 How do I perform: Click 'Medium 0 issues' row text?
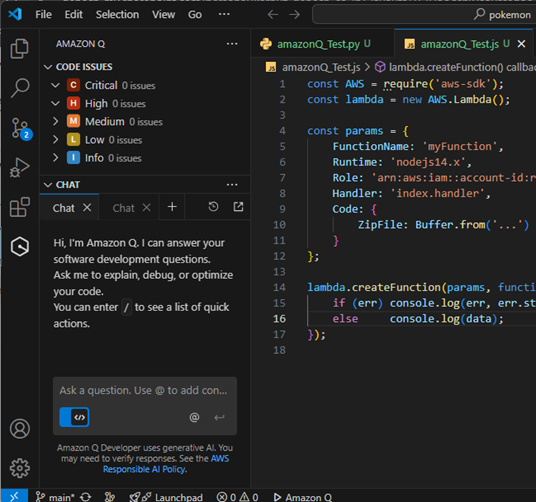[x=124, y=121]
